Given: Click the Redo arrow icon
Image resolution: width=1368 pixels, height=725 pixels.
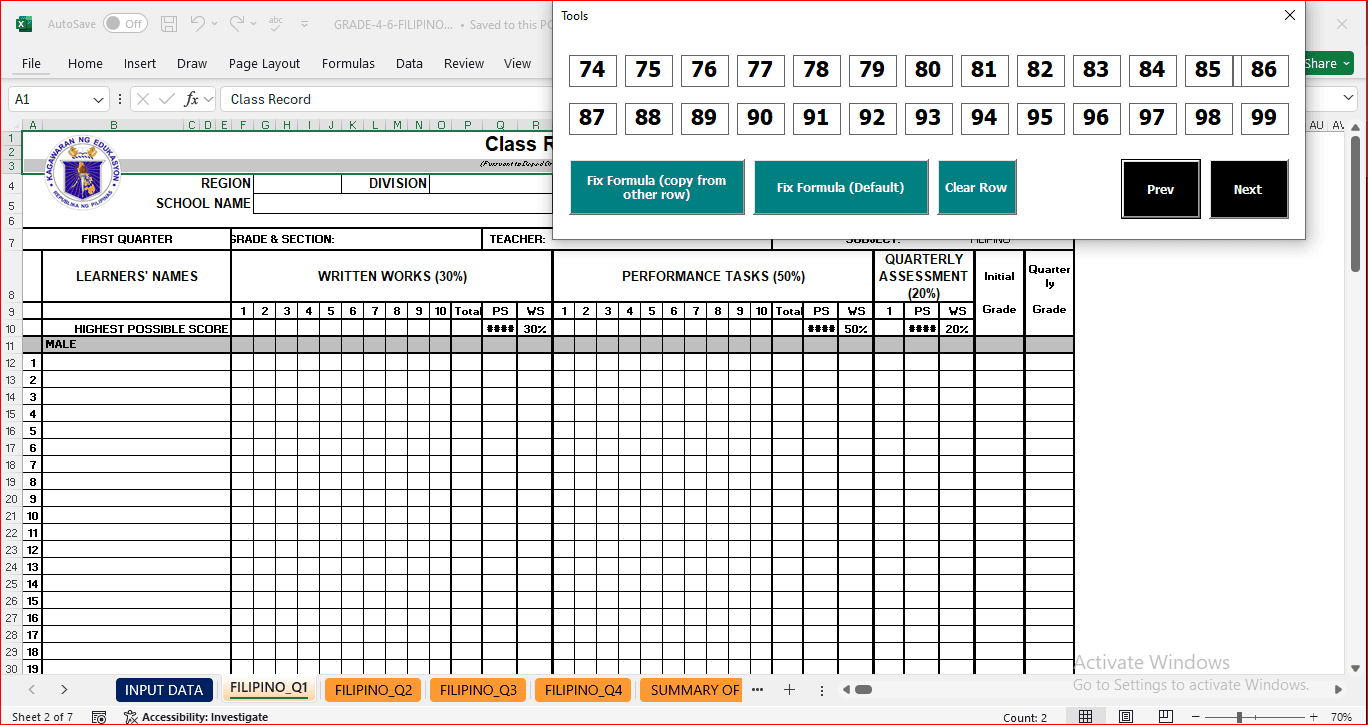Looking at the screenshot, I should (237, 23).
